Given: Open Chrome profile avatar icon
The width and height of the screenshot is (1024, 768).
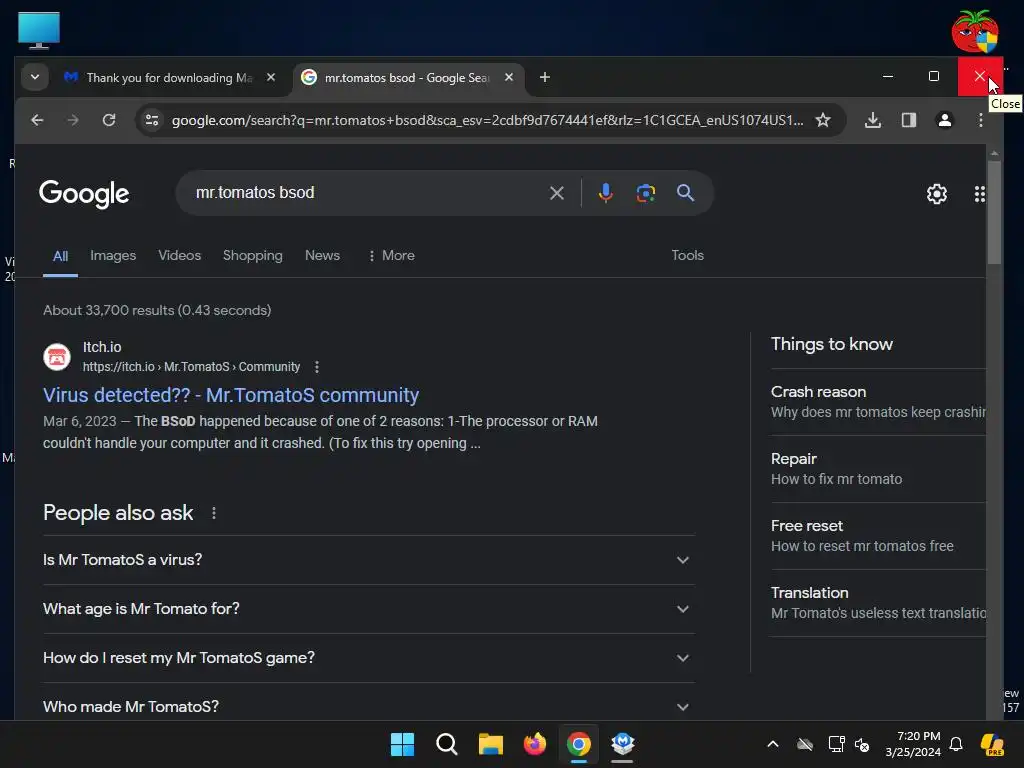Looking at the screenshot, I should pyautogui.click(x=944, y=120).
